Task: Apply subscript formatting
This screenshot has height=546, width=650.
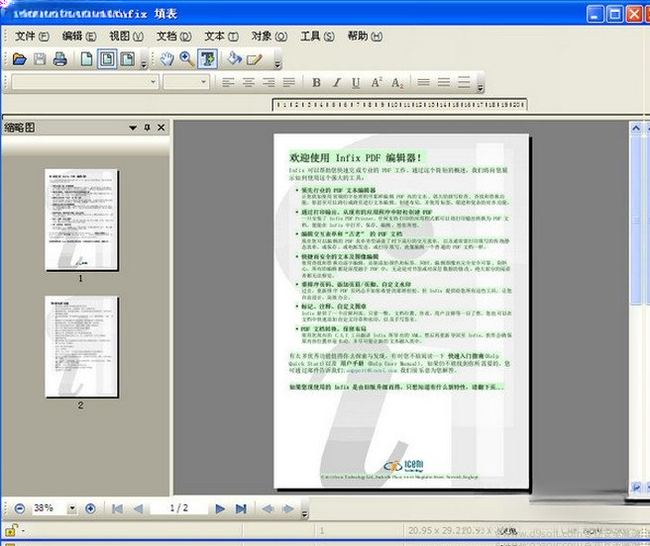Action: [397, 83]
